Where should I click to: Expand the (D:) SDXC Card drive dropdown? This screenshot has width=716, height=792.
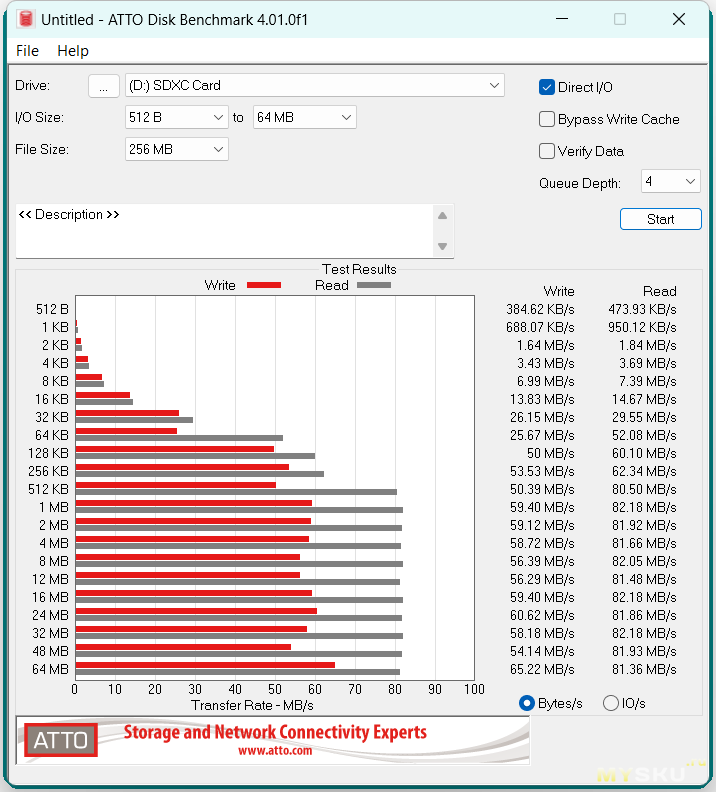[x=315, y=86]
